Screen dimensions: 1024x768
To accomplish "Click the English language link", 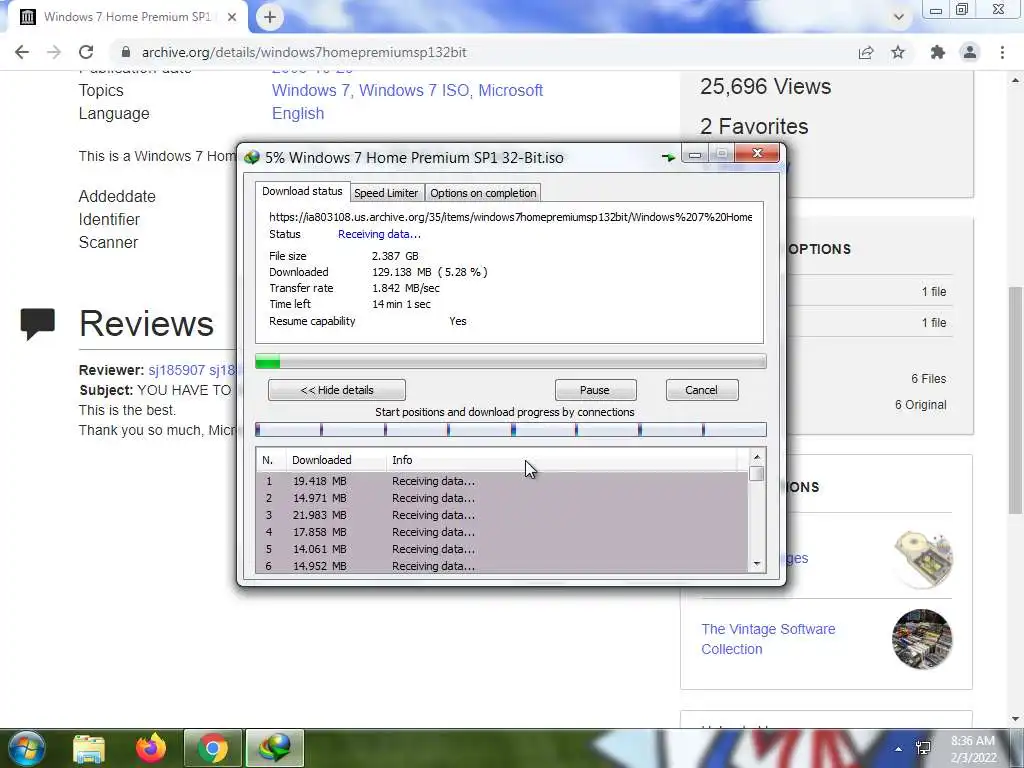I will [x=298, y=113].
